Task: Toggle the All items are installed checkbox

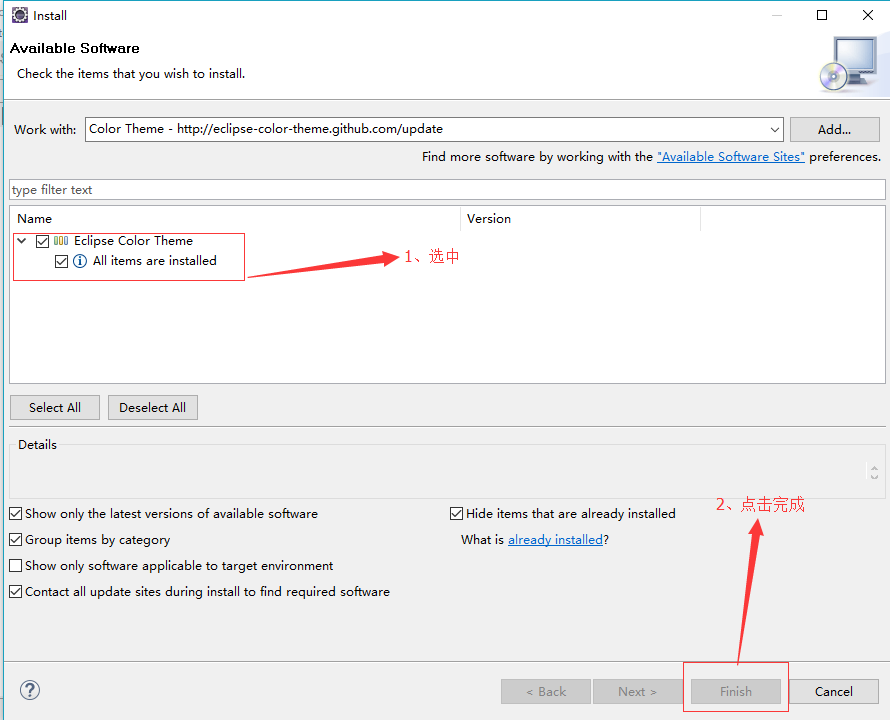Action: (61, 261)
